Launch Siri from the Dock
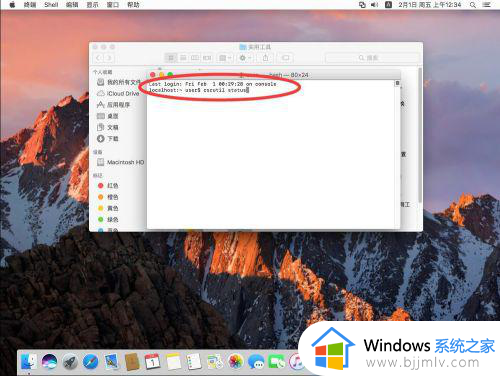Image resolution: width=500 pixels, height=376 pixels. [x=49, y=362]
